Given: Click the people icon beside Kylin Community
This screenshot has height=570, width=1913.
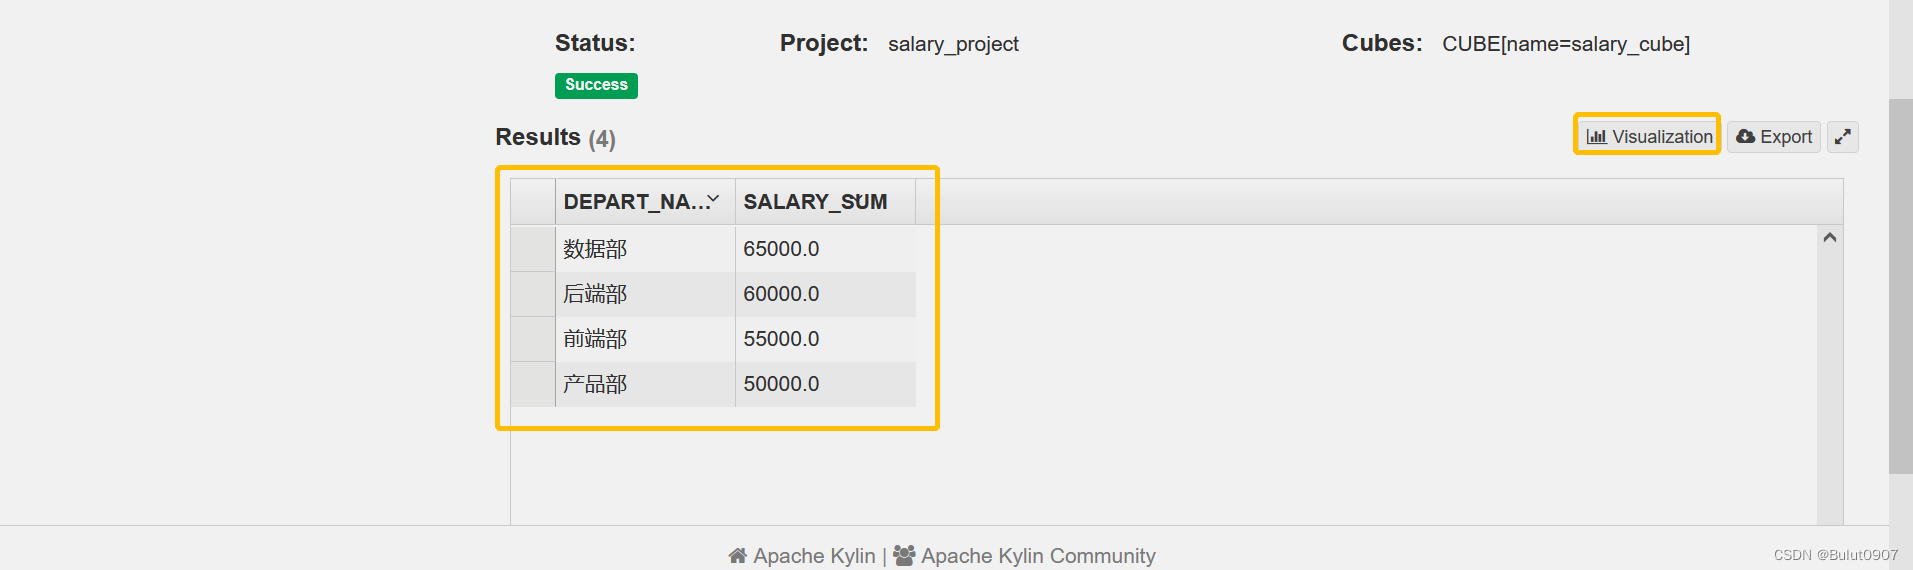Looking at the screenshot, I should 904,556.
